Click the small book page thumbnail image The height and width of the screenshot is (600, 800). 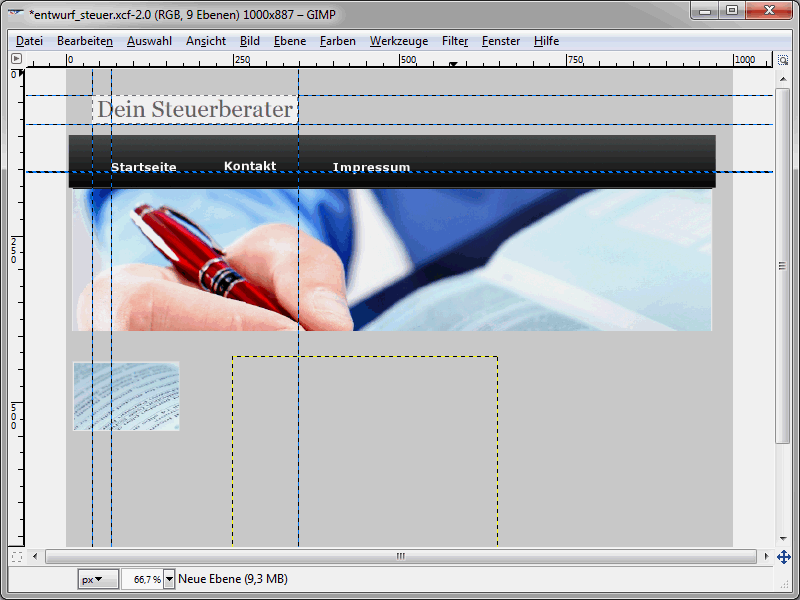point(126,396)
